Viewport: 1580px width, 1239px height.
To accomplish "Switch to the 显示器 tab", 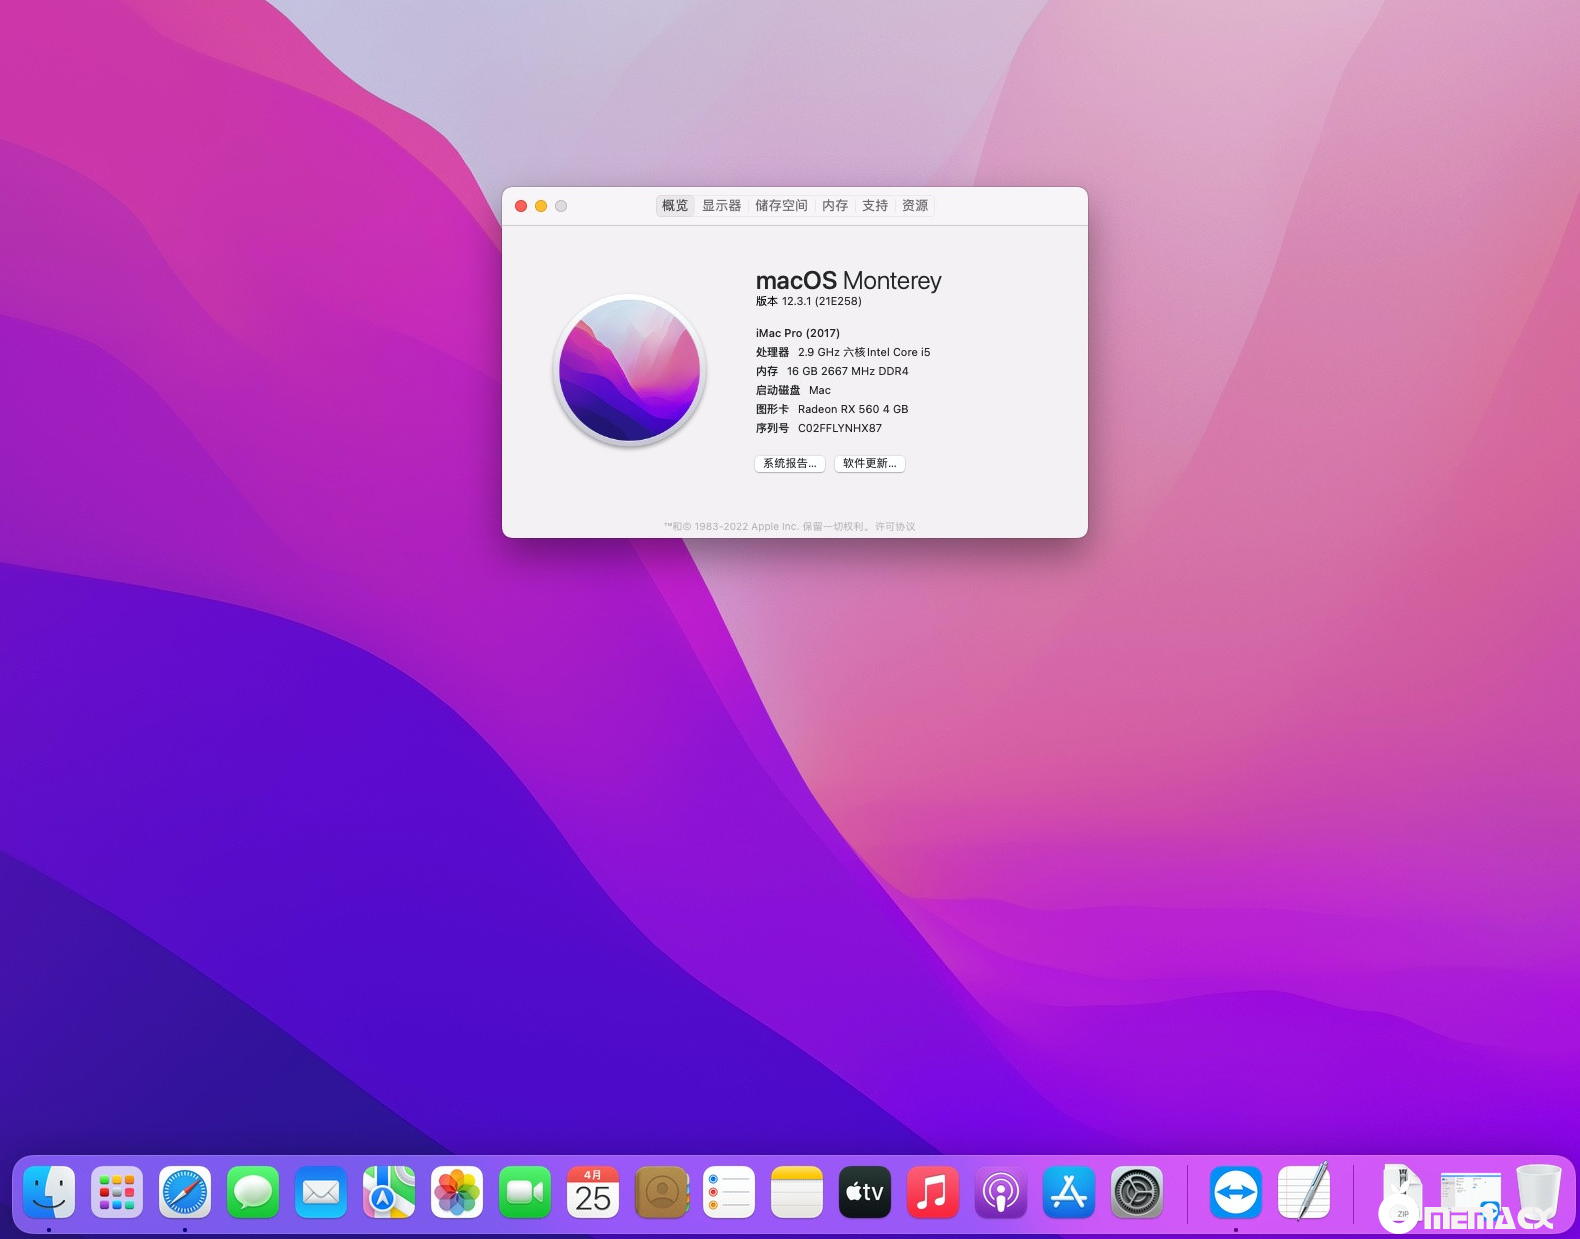I will [x=722, y=205].
